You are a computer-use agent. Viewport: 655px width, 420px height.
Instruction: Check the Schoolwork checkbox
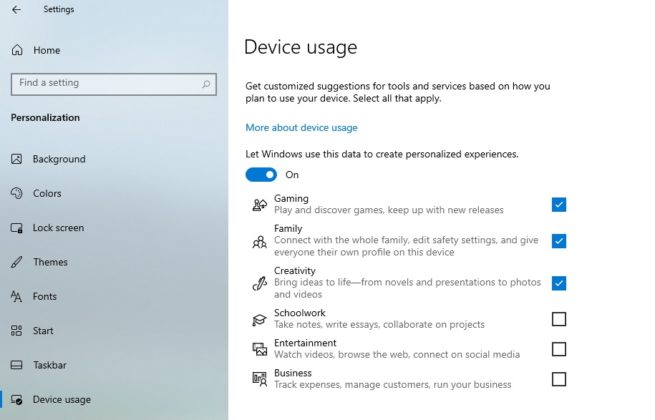[x=559, y=319]
